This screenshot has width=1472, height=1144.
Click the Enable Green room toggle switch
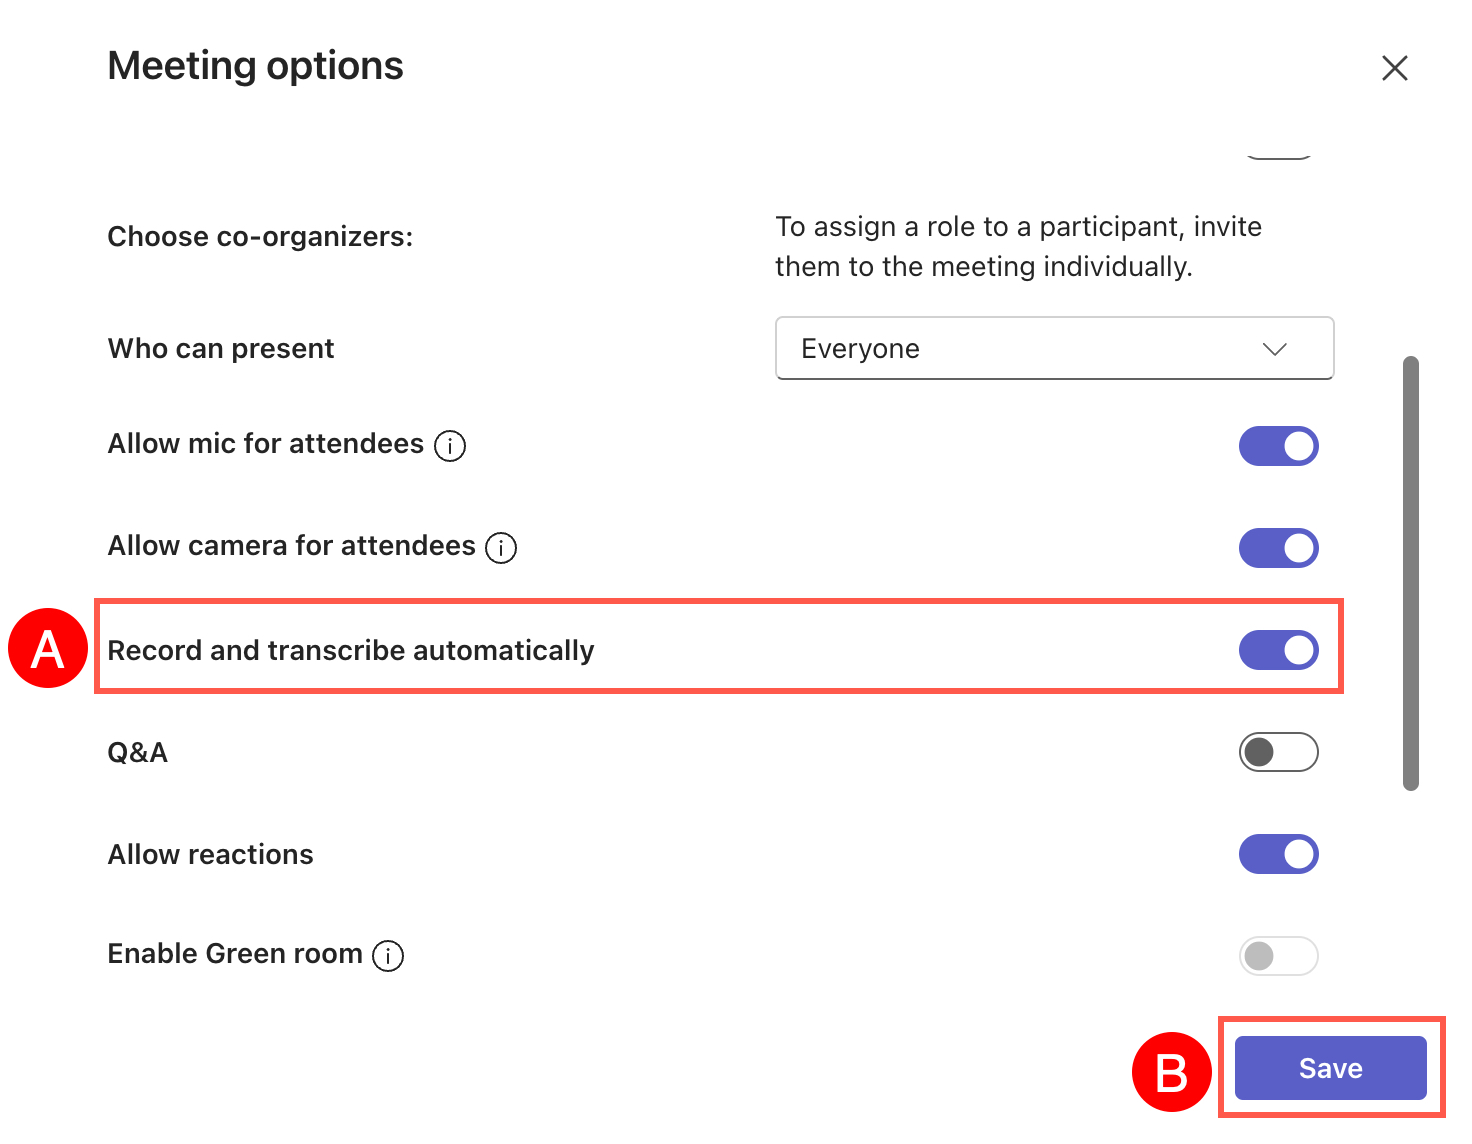[x=1278, y=956]
